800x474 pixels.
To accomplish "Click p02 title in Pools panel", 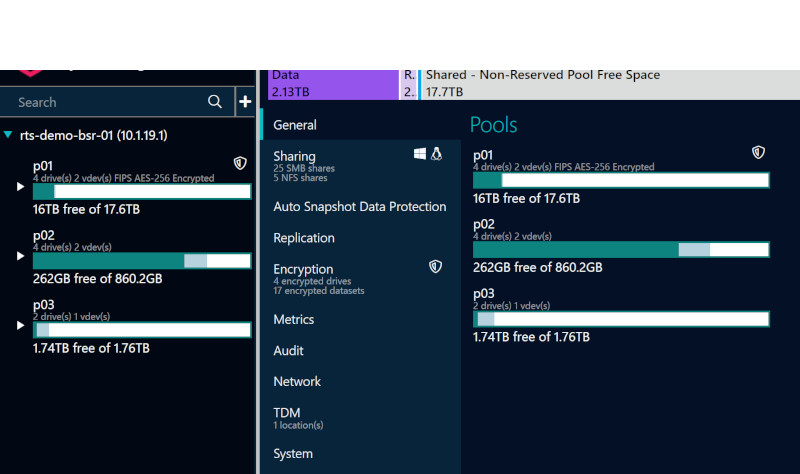I will [484, 224].
